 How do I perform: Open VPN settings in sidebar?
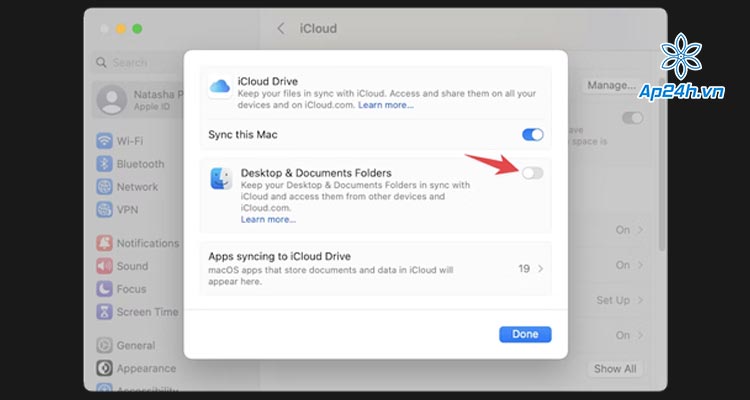(x=117, y=210)
